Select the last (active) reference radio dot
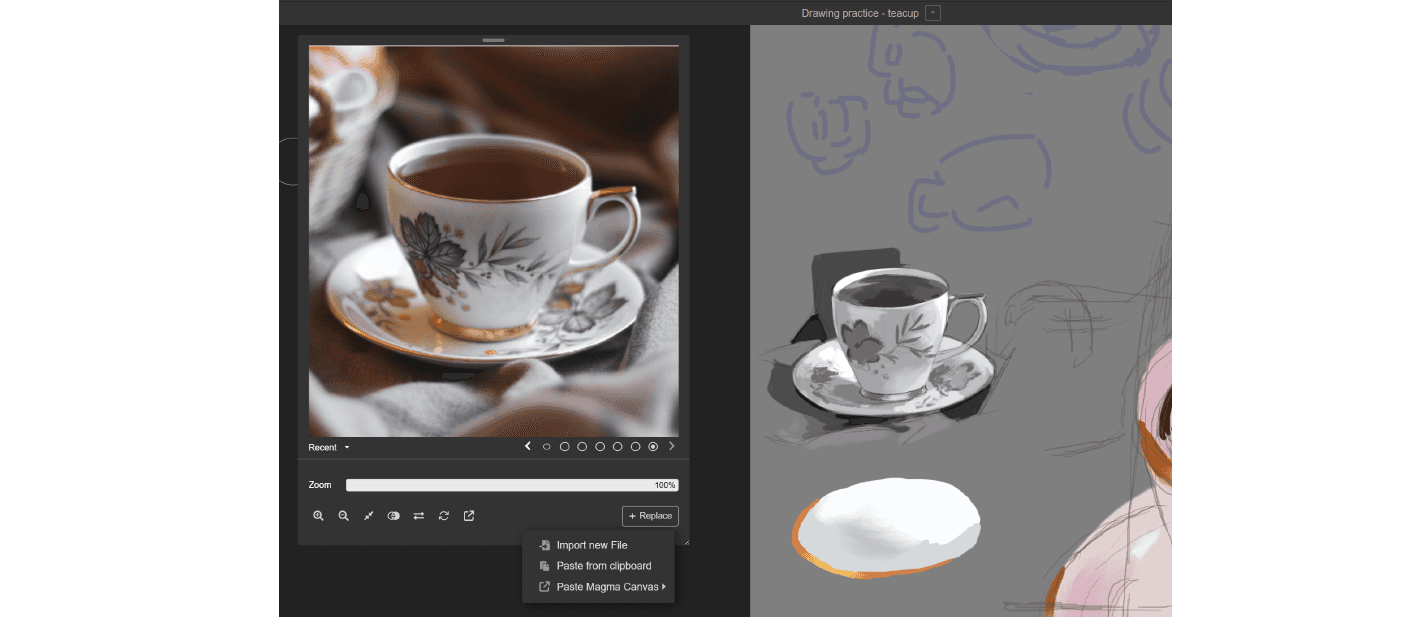1425x617 pixels. [x=653, y=447]
